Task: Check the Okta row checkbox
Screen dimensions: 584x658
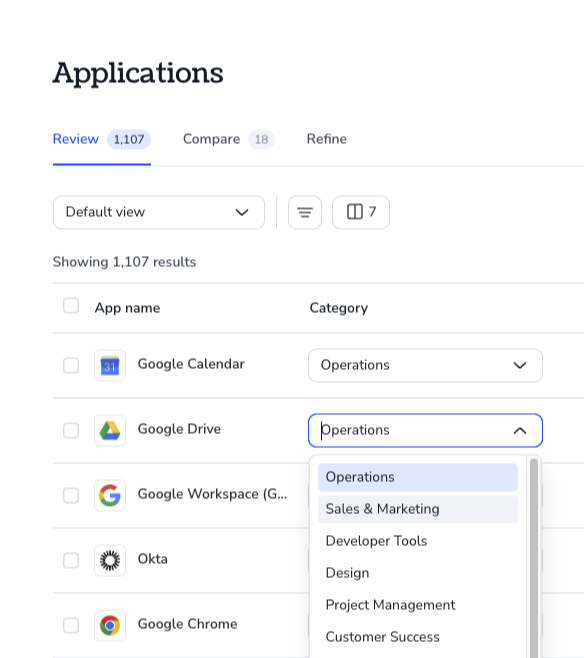Action: (x=71, y=560)
